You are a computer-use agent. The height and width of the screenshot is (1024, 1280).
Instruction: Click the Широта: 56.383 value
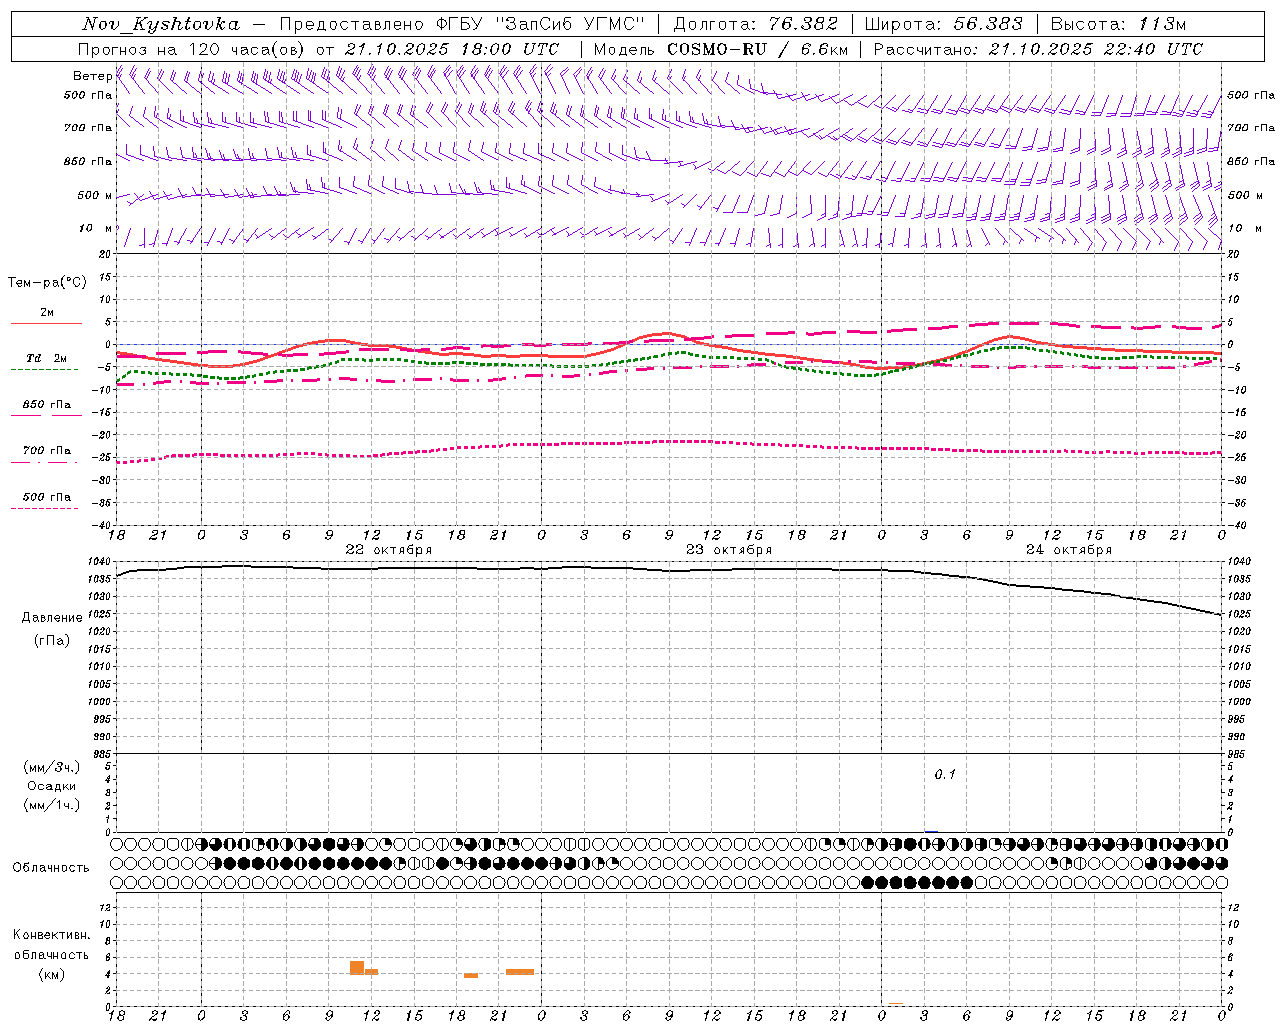[x=944, y=24]
